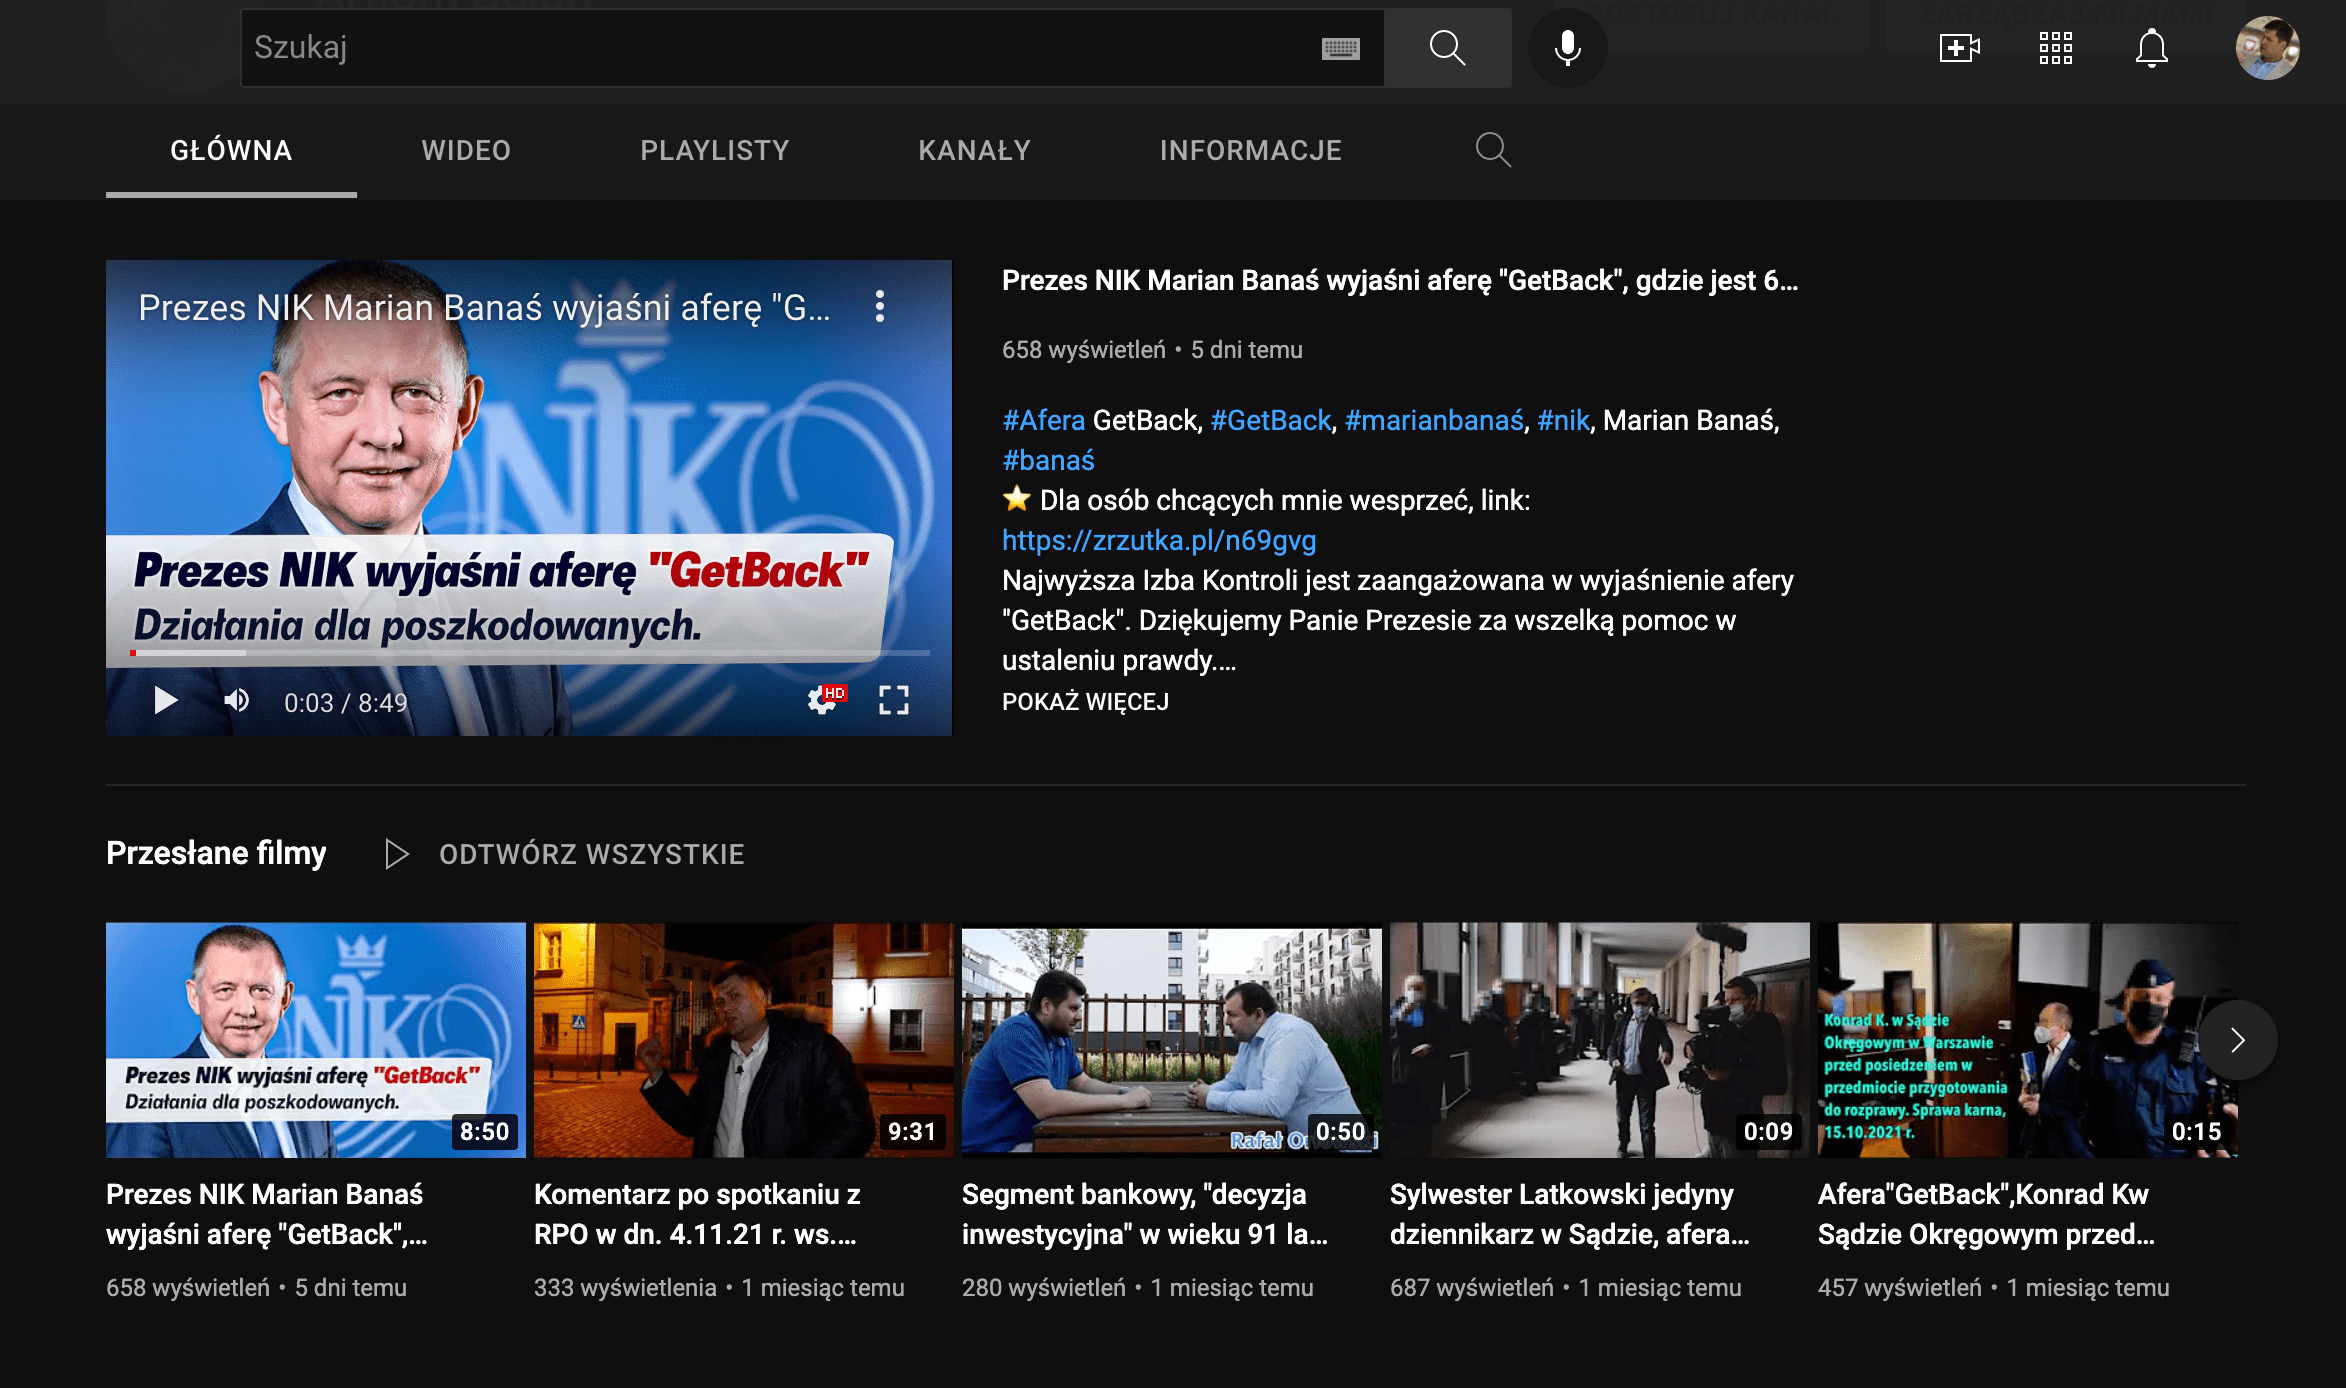The height and width of the screenshot is (1388, 2346).
Task: Open the Komentarz po spotkaniu 9:31 thumbnail
Action: pyautogui.click(x=743, y=1039)
